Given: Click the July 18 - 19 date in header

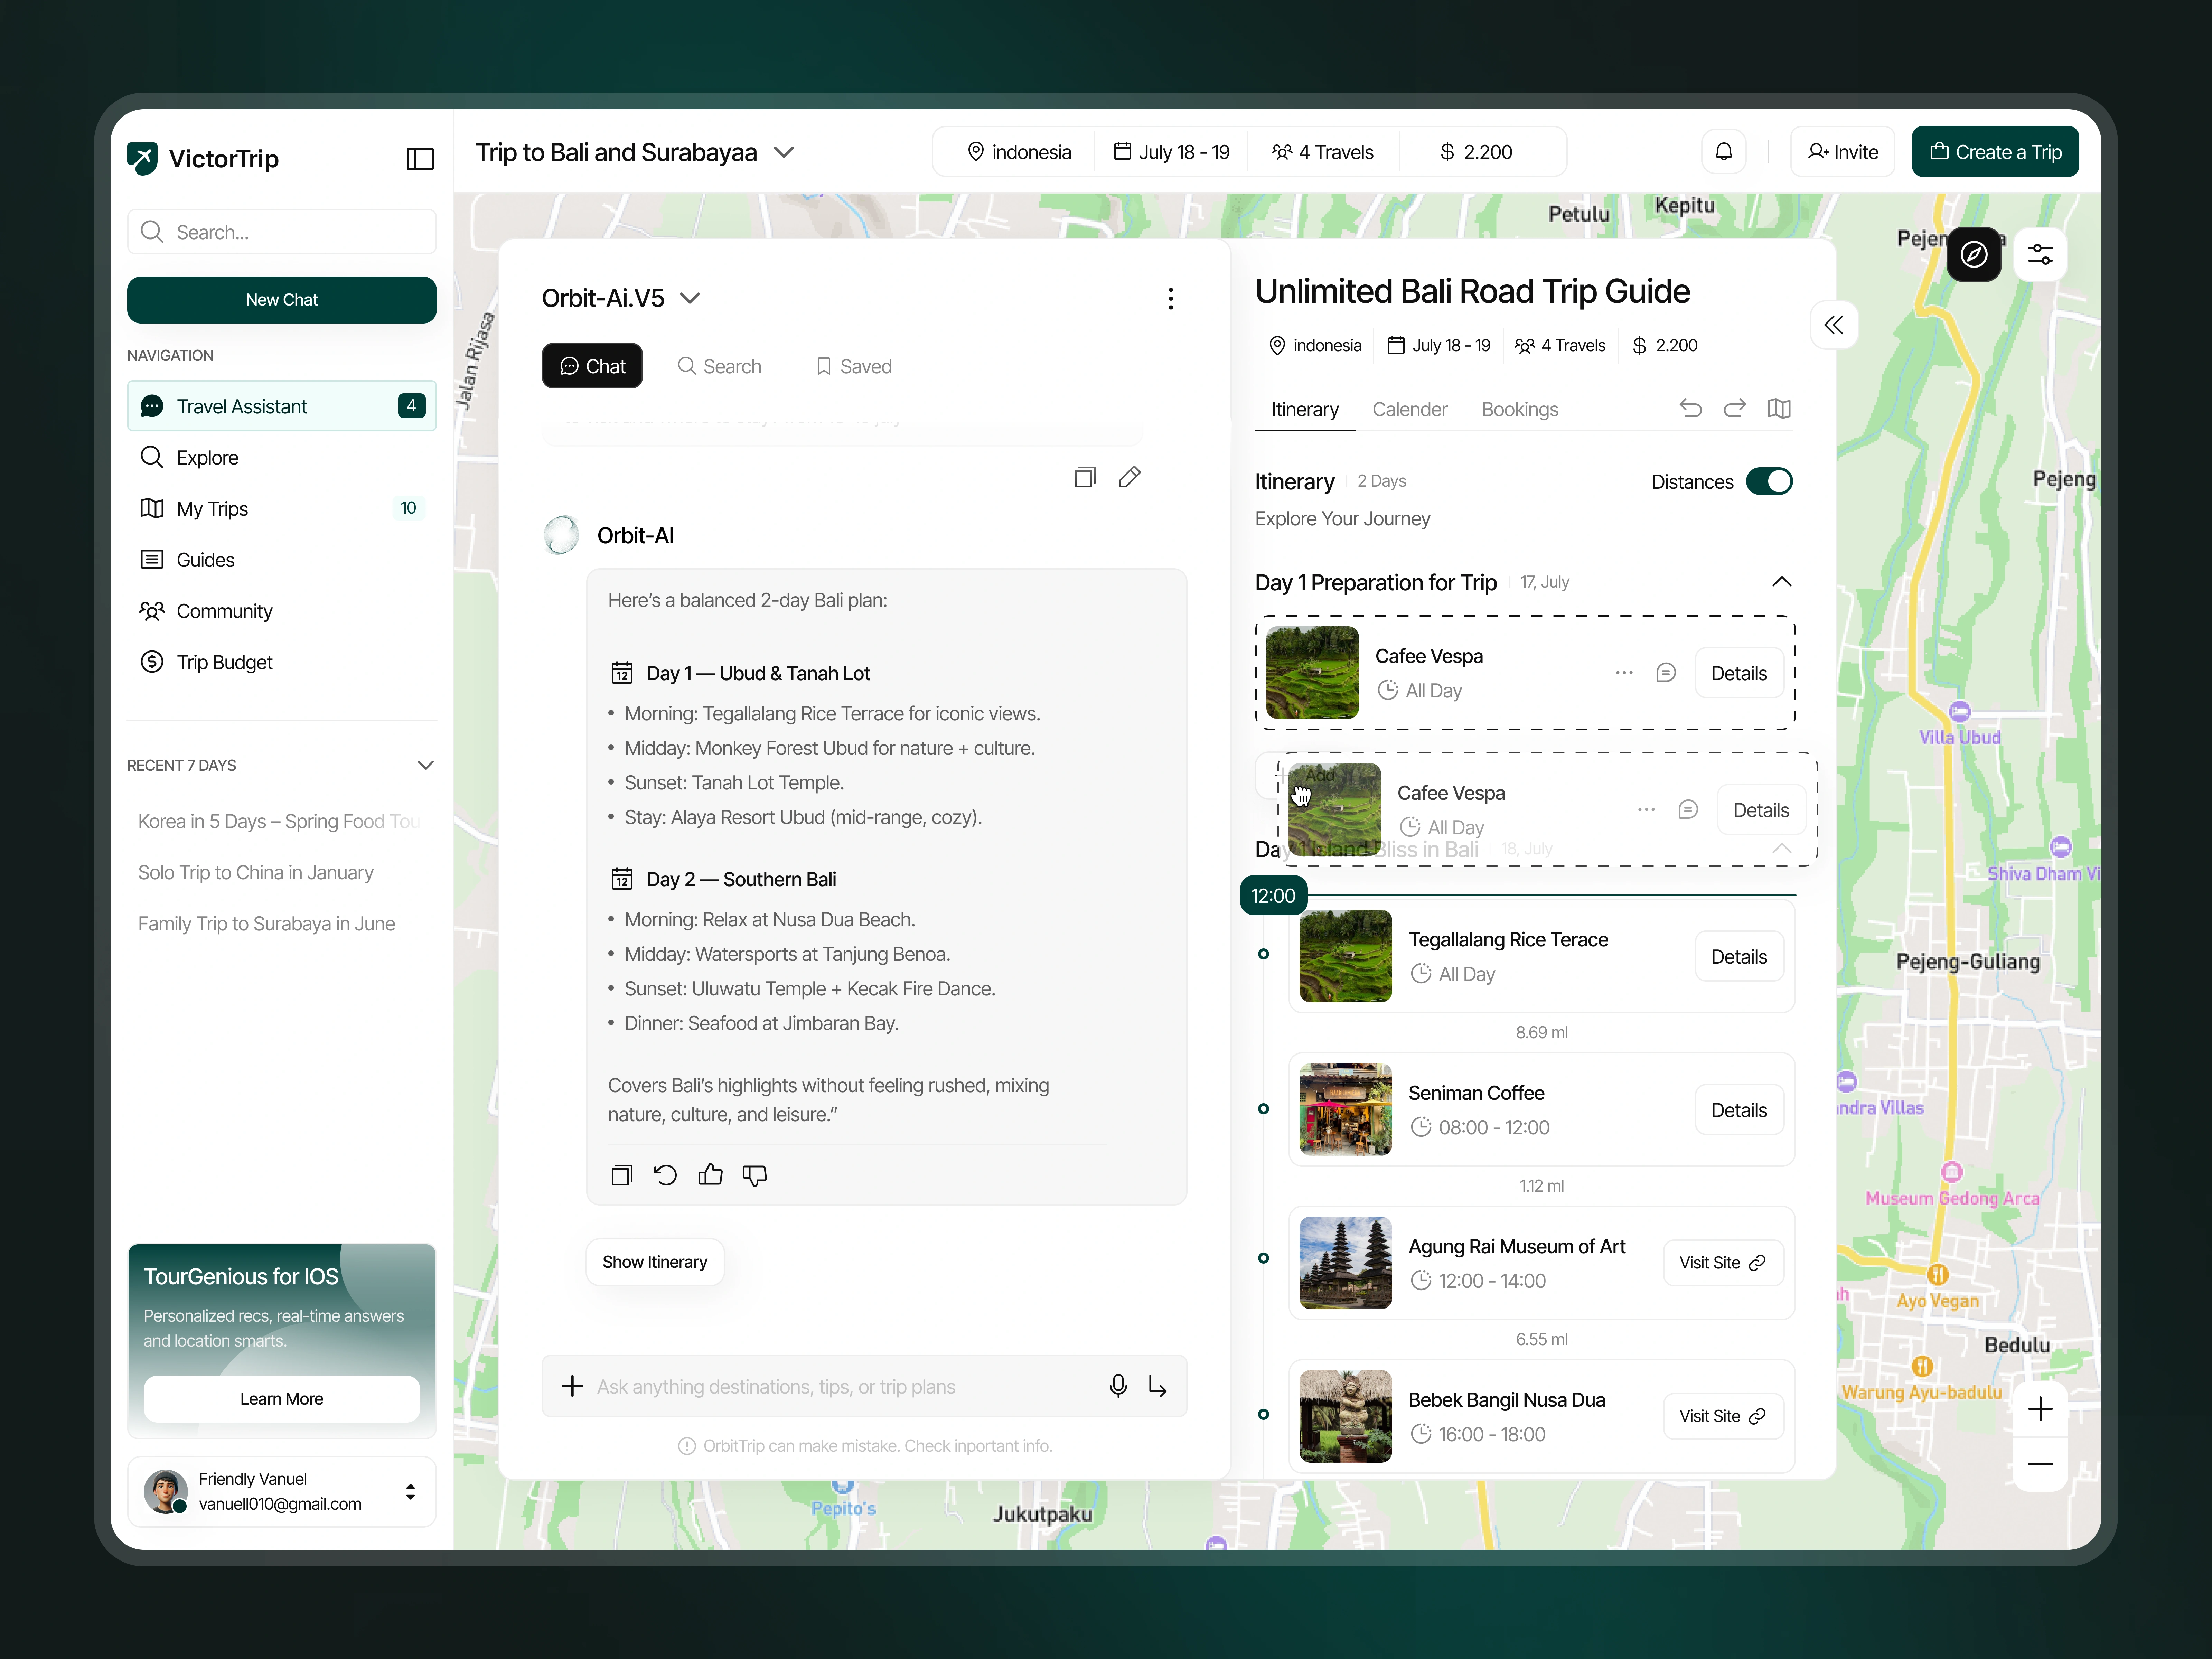Looking at the screenshot, I should pos(1172,152).
